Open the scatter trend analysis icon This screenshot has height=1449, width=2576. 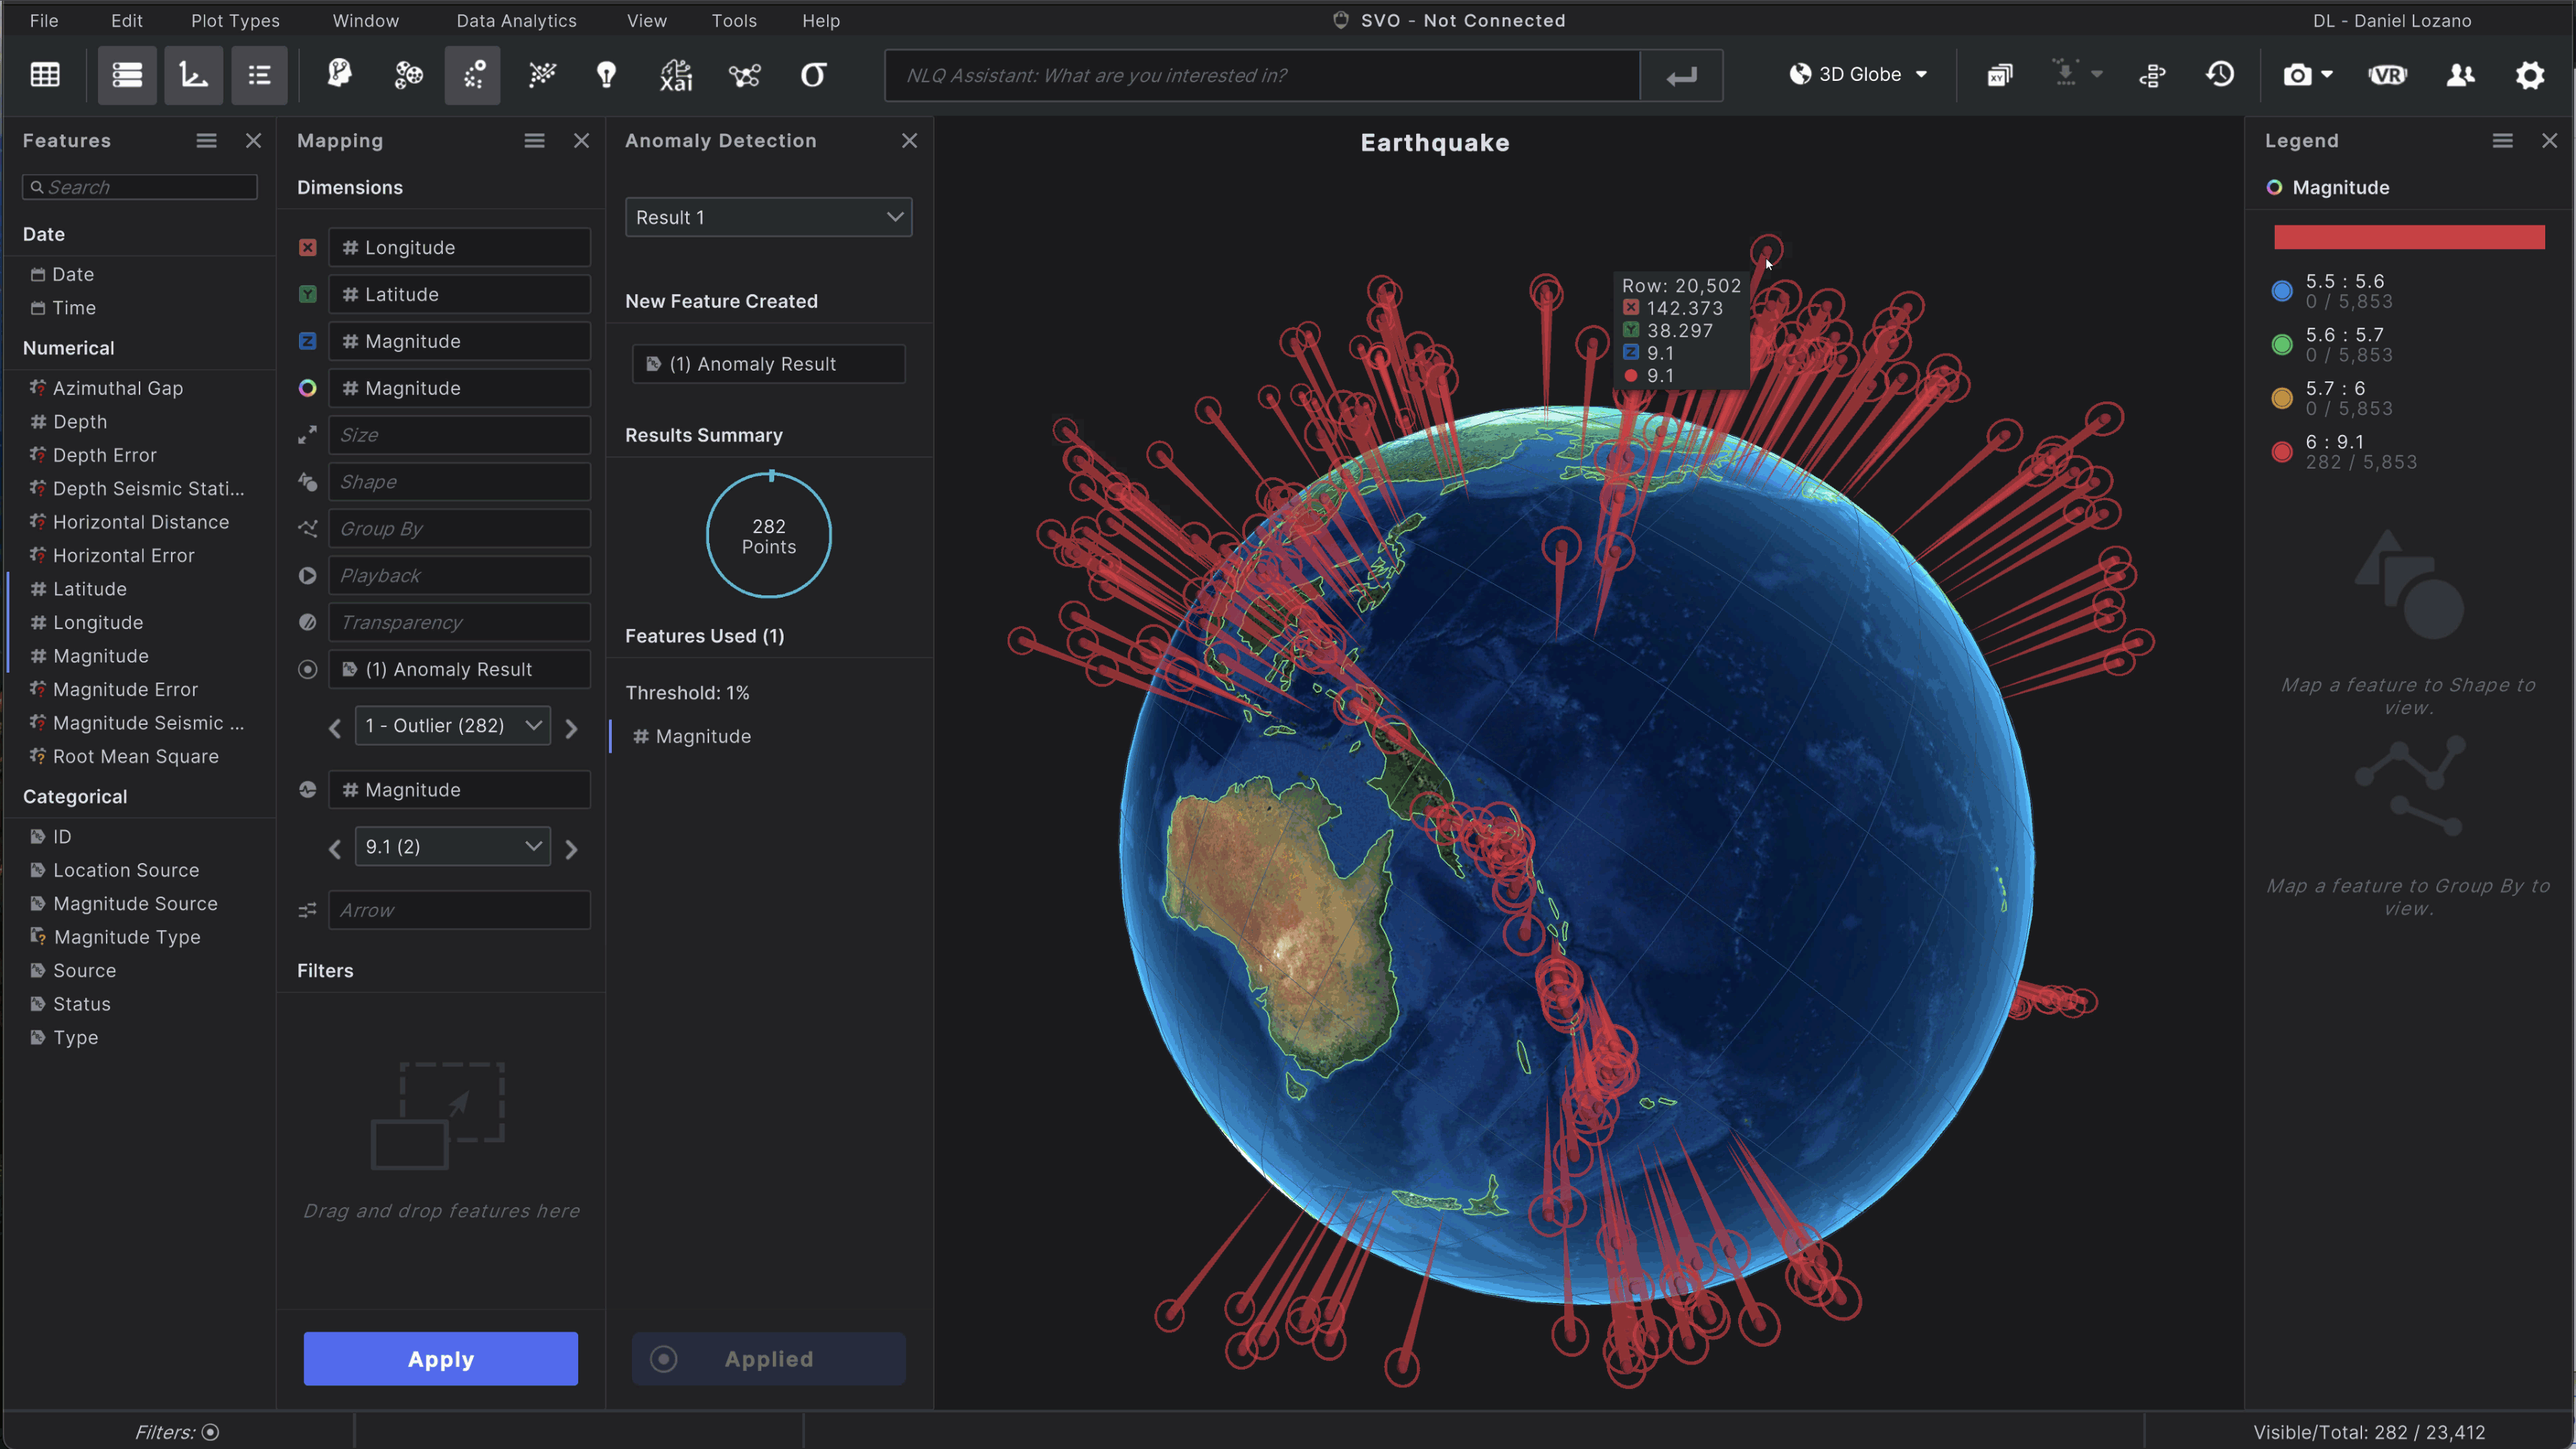(542, 75)
